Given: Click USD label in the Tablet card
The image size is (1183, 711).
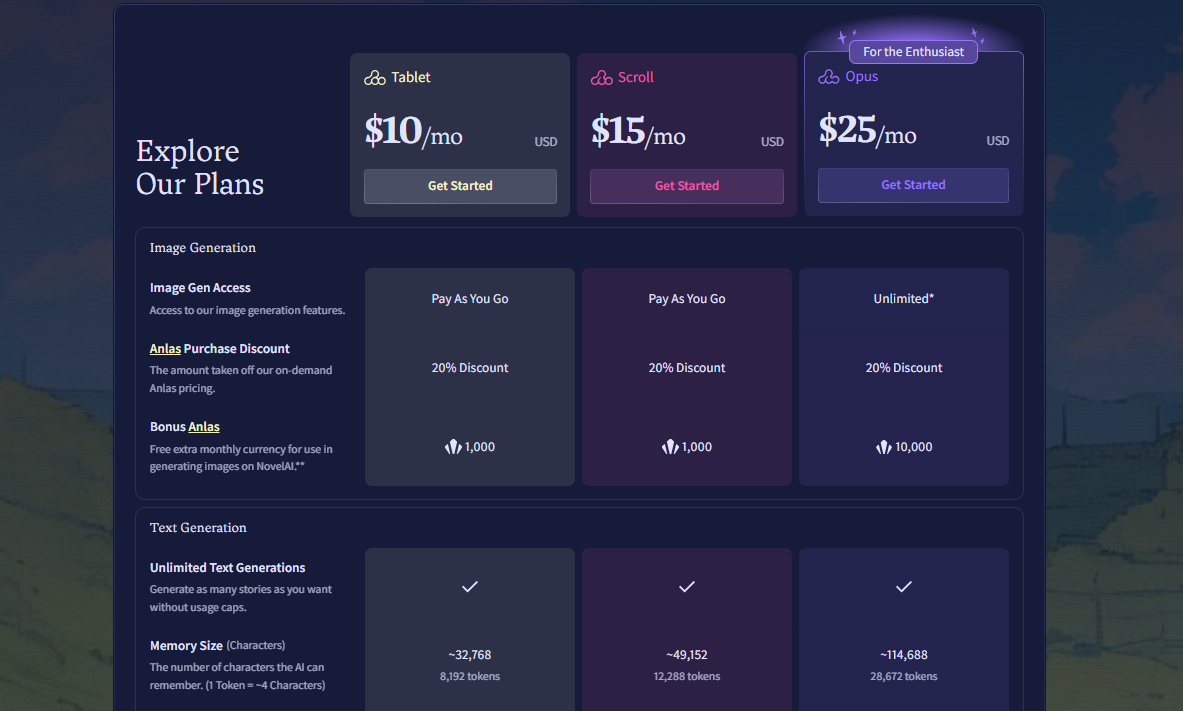Looking at the screenshot, I should [546, 142].
